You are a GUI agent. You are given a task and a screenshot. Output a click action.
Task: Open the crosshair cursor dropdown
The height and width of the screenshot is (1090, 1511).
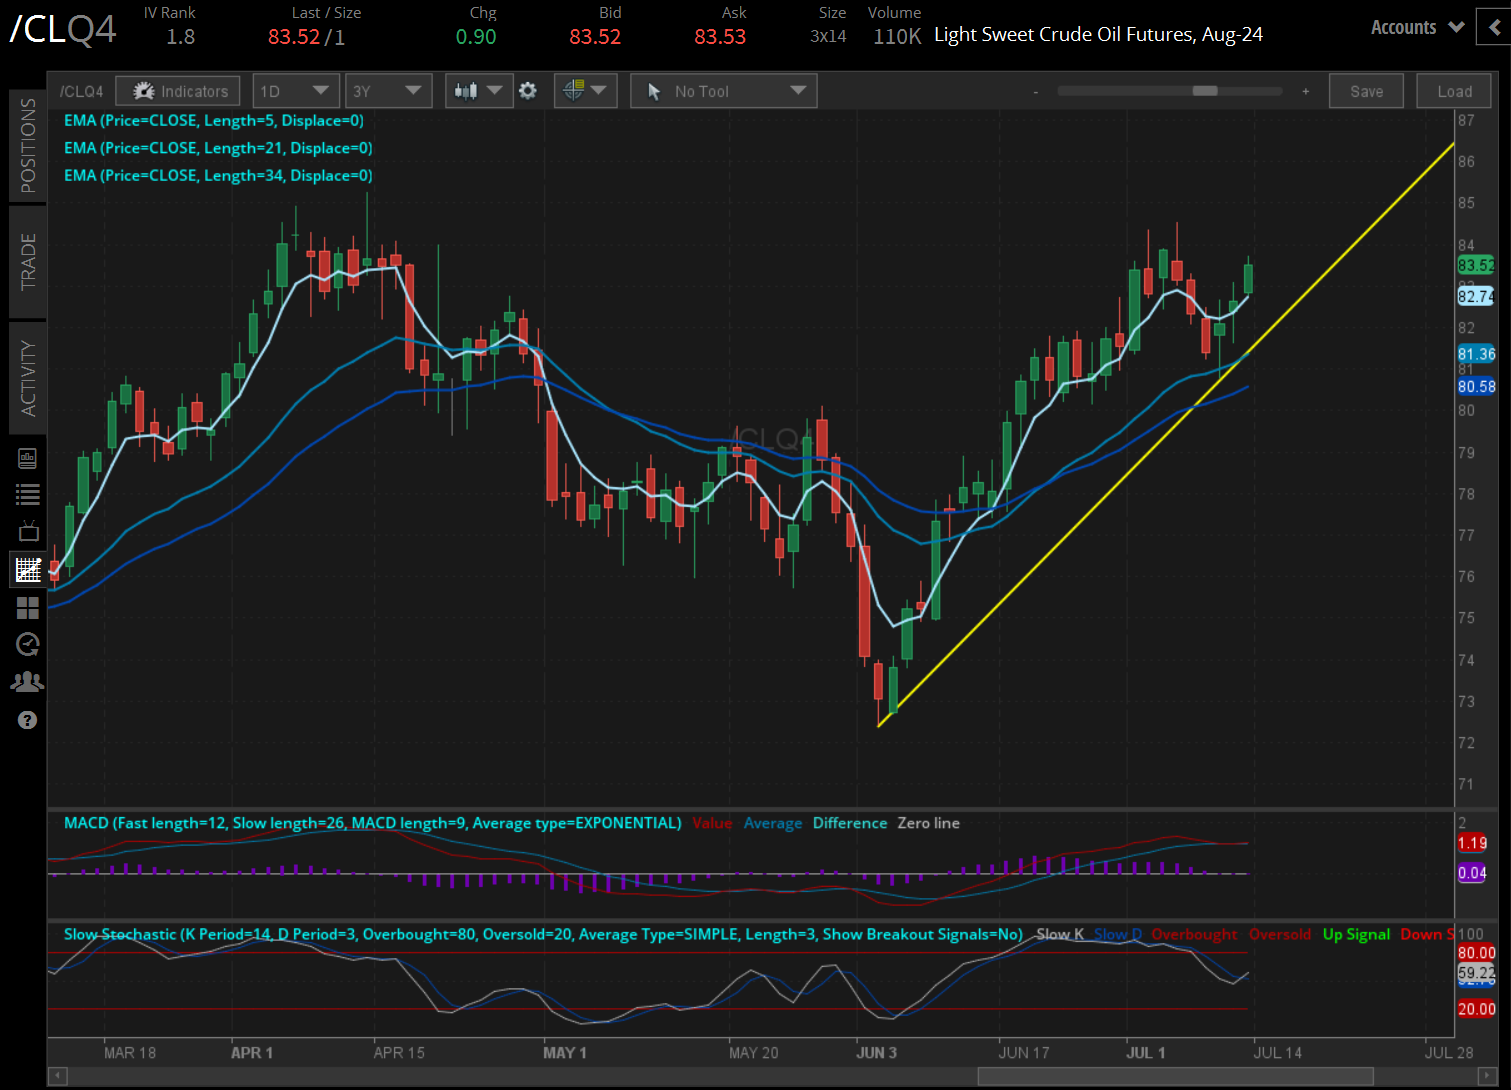click(585, 91)
